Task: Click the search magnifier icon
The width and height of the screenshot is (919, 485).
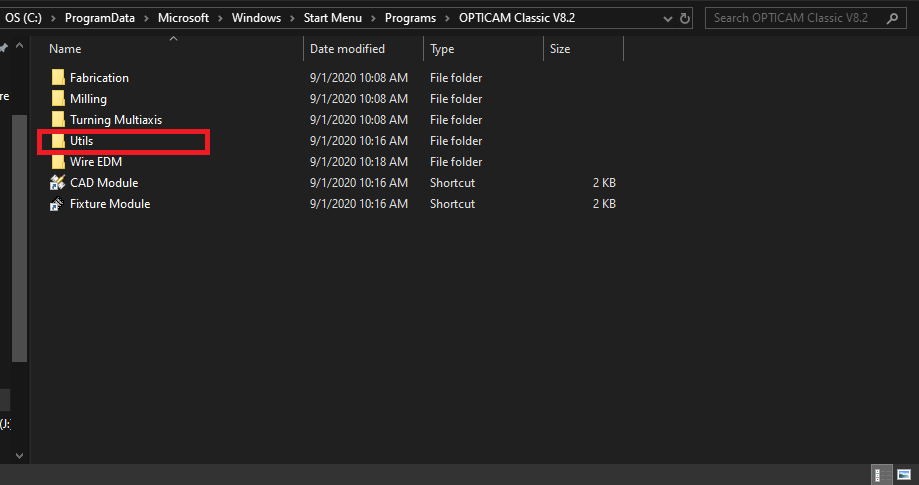Action: point(892,18)
